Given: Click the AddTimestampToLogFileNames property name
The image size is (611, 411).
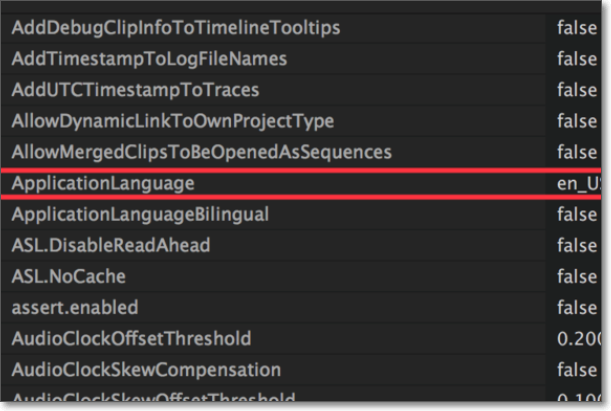Looking at the screenshot, I should point(149,59).
